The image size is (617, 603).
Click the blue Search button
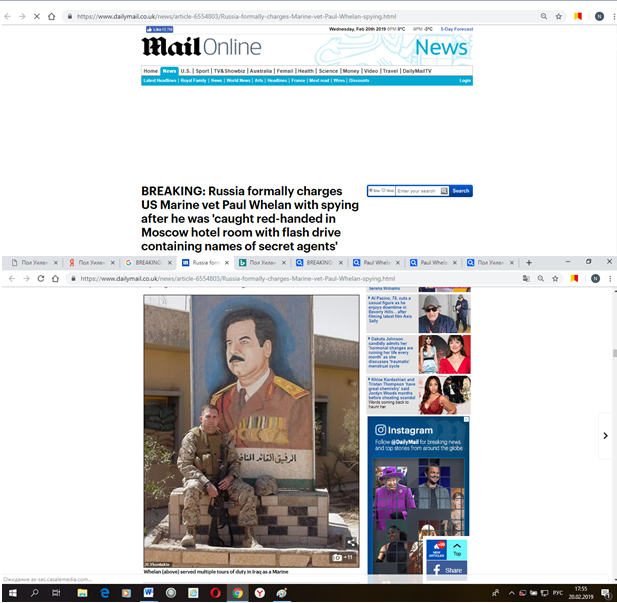coord(461,191)
